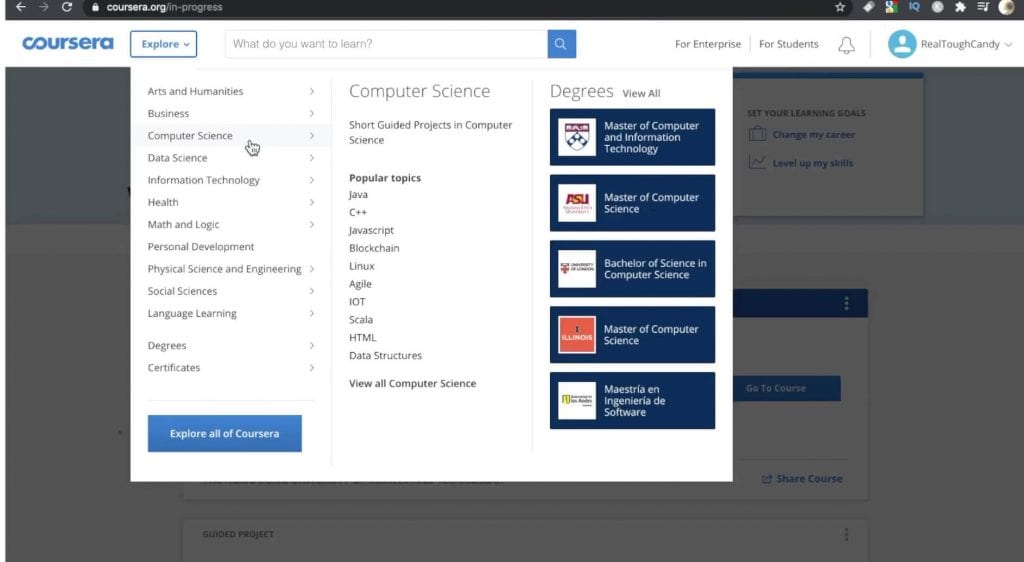
Task: Expand the Arts and Humanities chevron
Action: pos(312,91)
